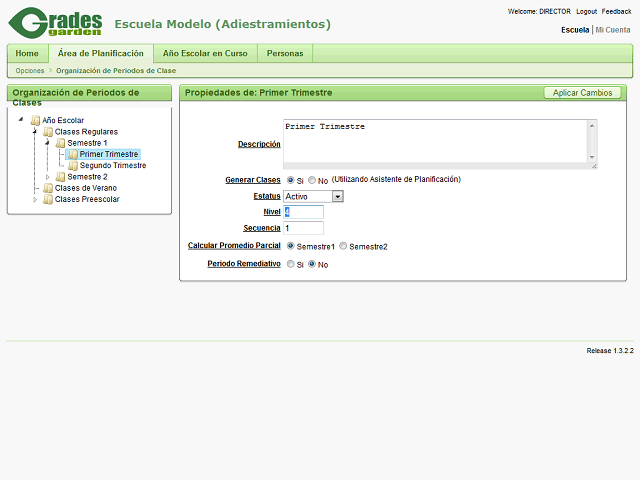640x480 pixels.
Task: Open the Año Escolar en Curso tab
Action: click(205, 53)
